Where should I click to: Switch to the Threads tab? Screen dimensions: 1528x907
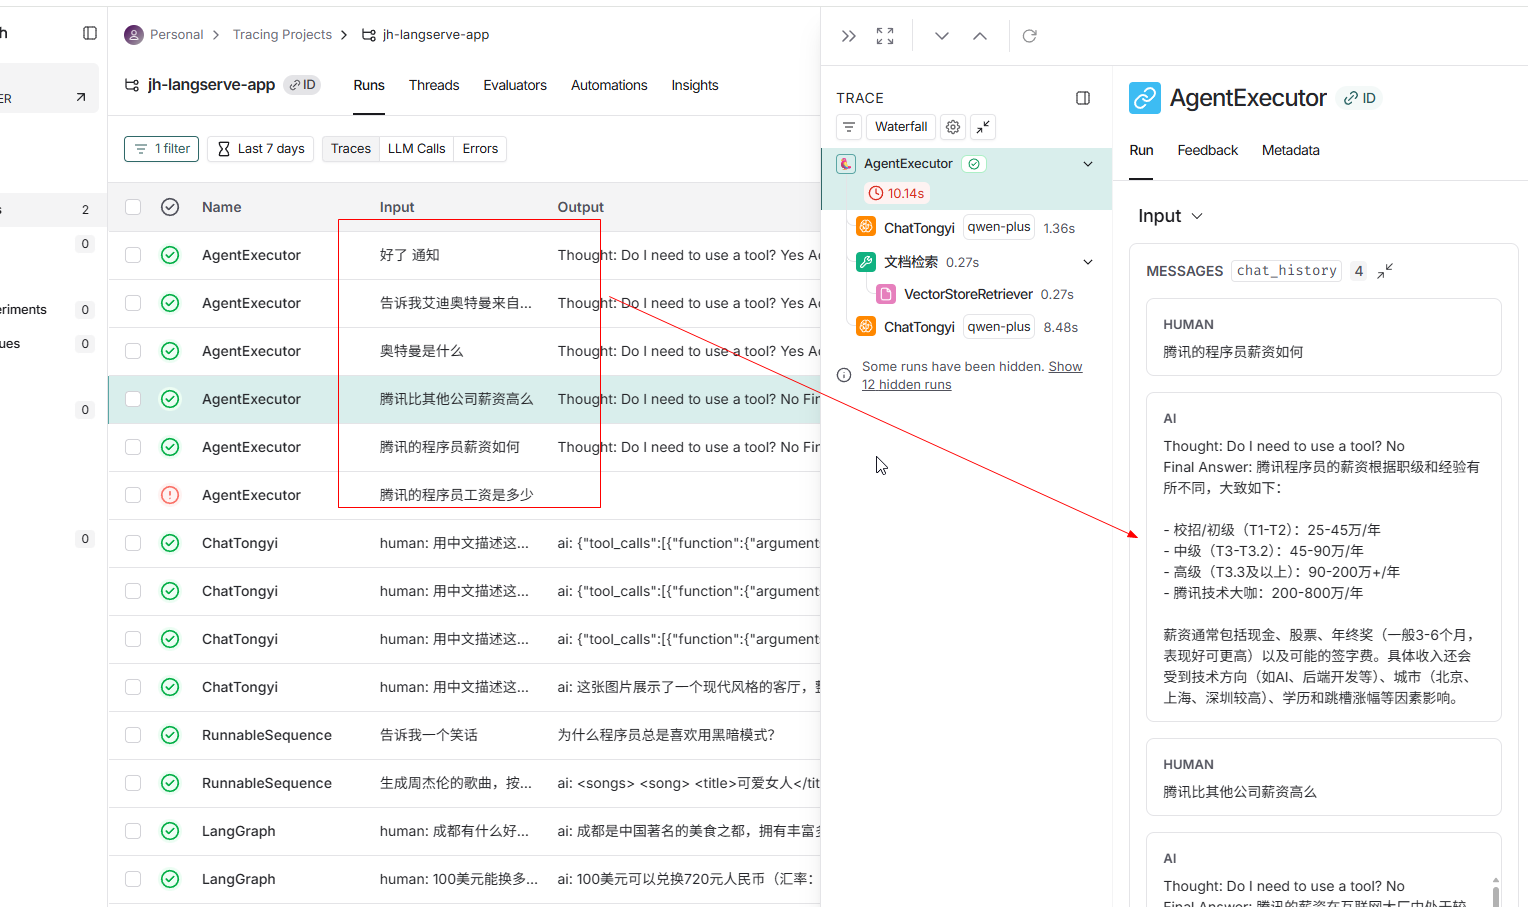[434, 85]
